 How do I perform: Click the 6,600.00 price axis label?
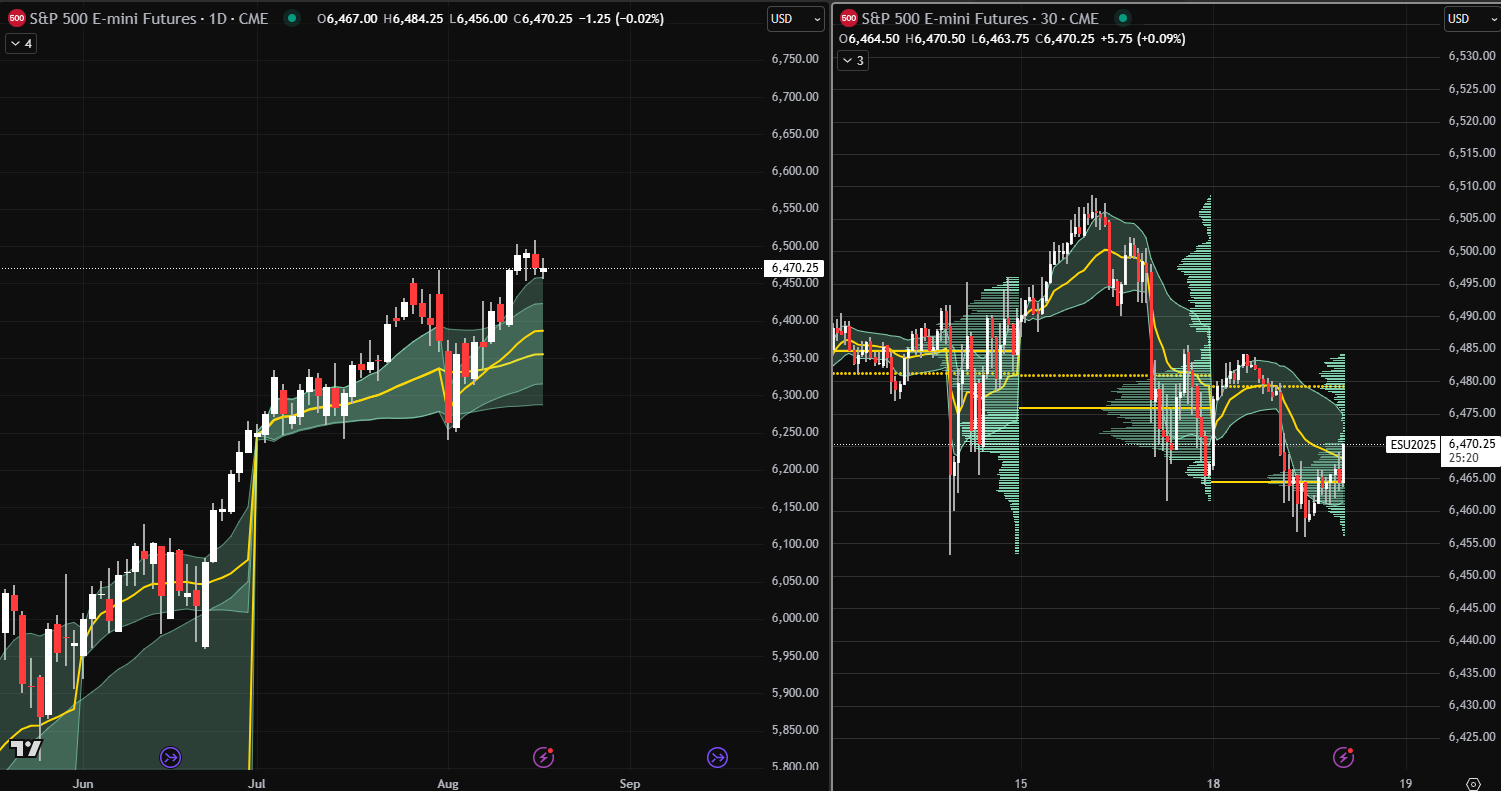[x=795, y=171]
